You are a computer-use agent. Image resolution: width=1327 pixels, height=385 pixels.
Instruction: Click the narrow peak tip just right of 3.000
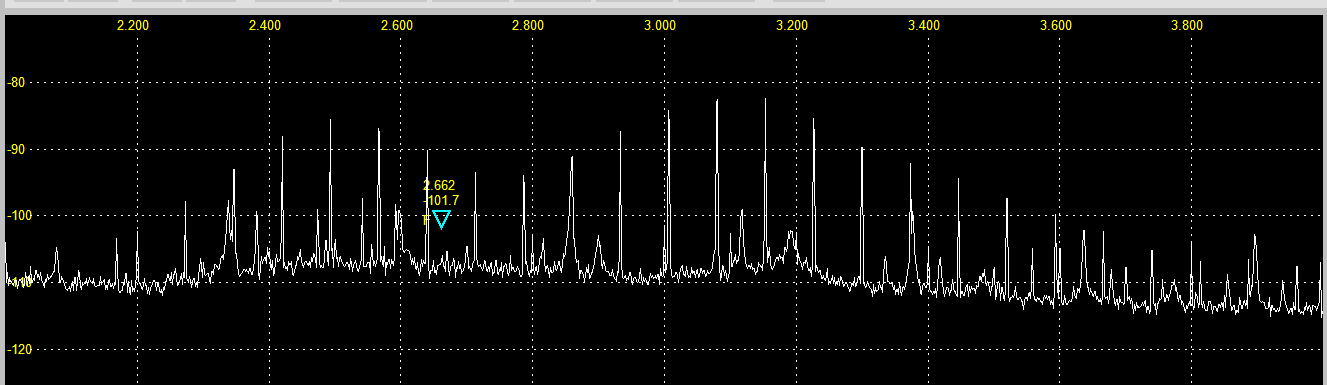(667, 111)
